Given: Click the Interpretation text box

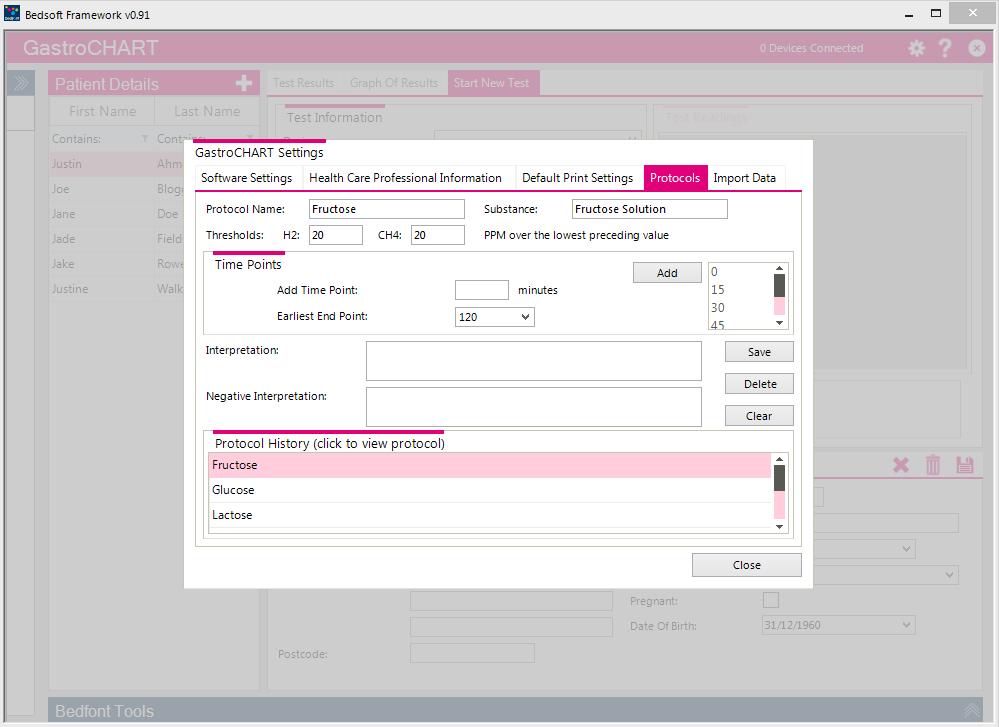Looking at the screenshot, I should [x=534, y=361].
